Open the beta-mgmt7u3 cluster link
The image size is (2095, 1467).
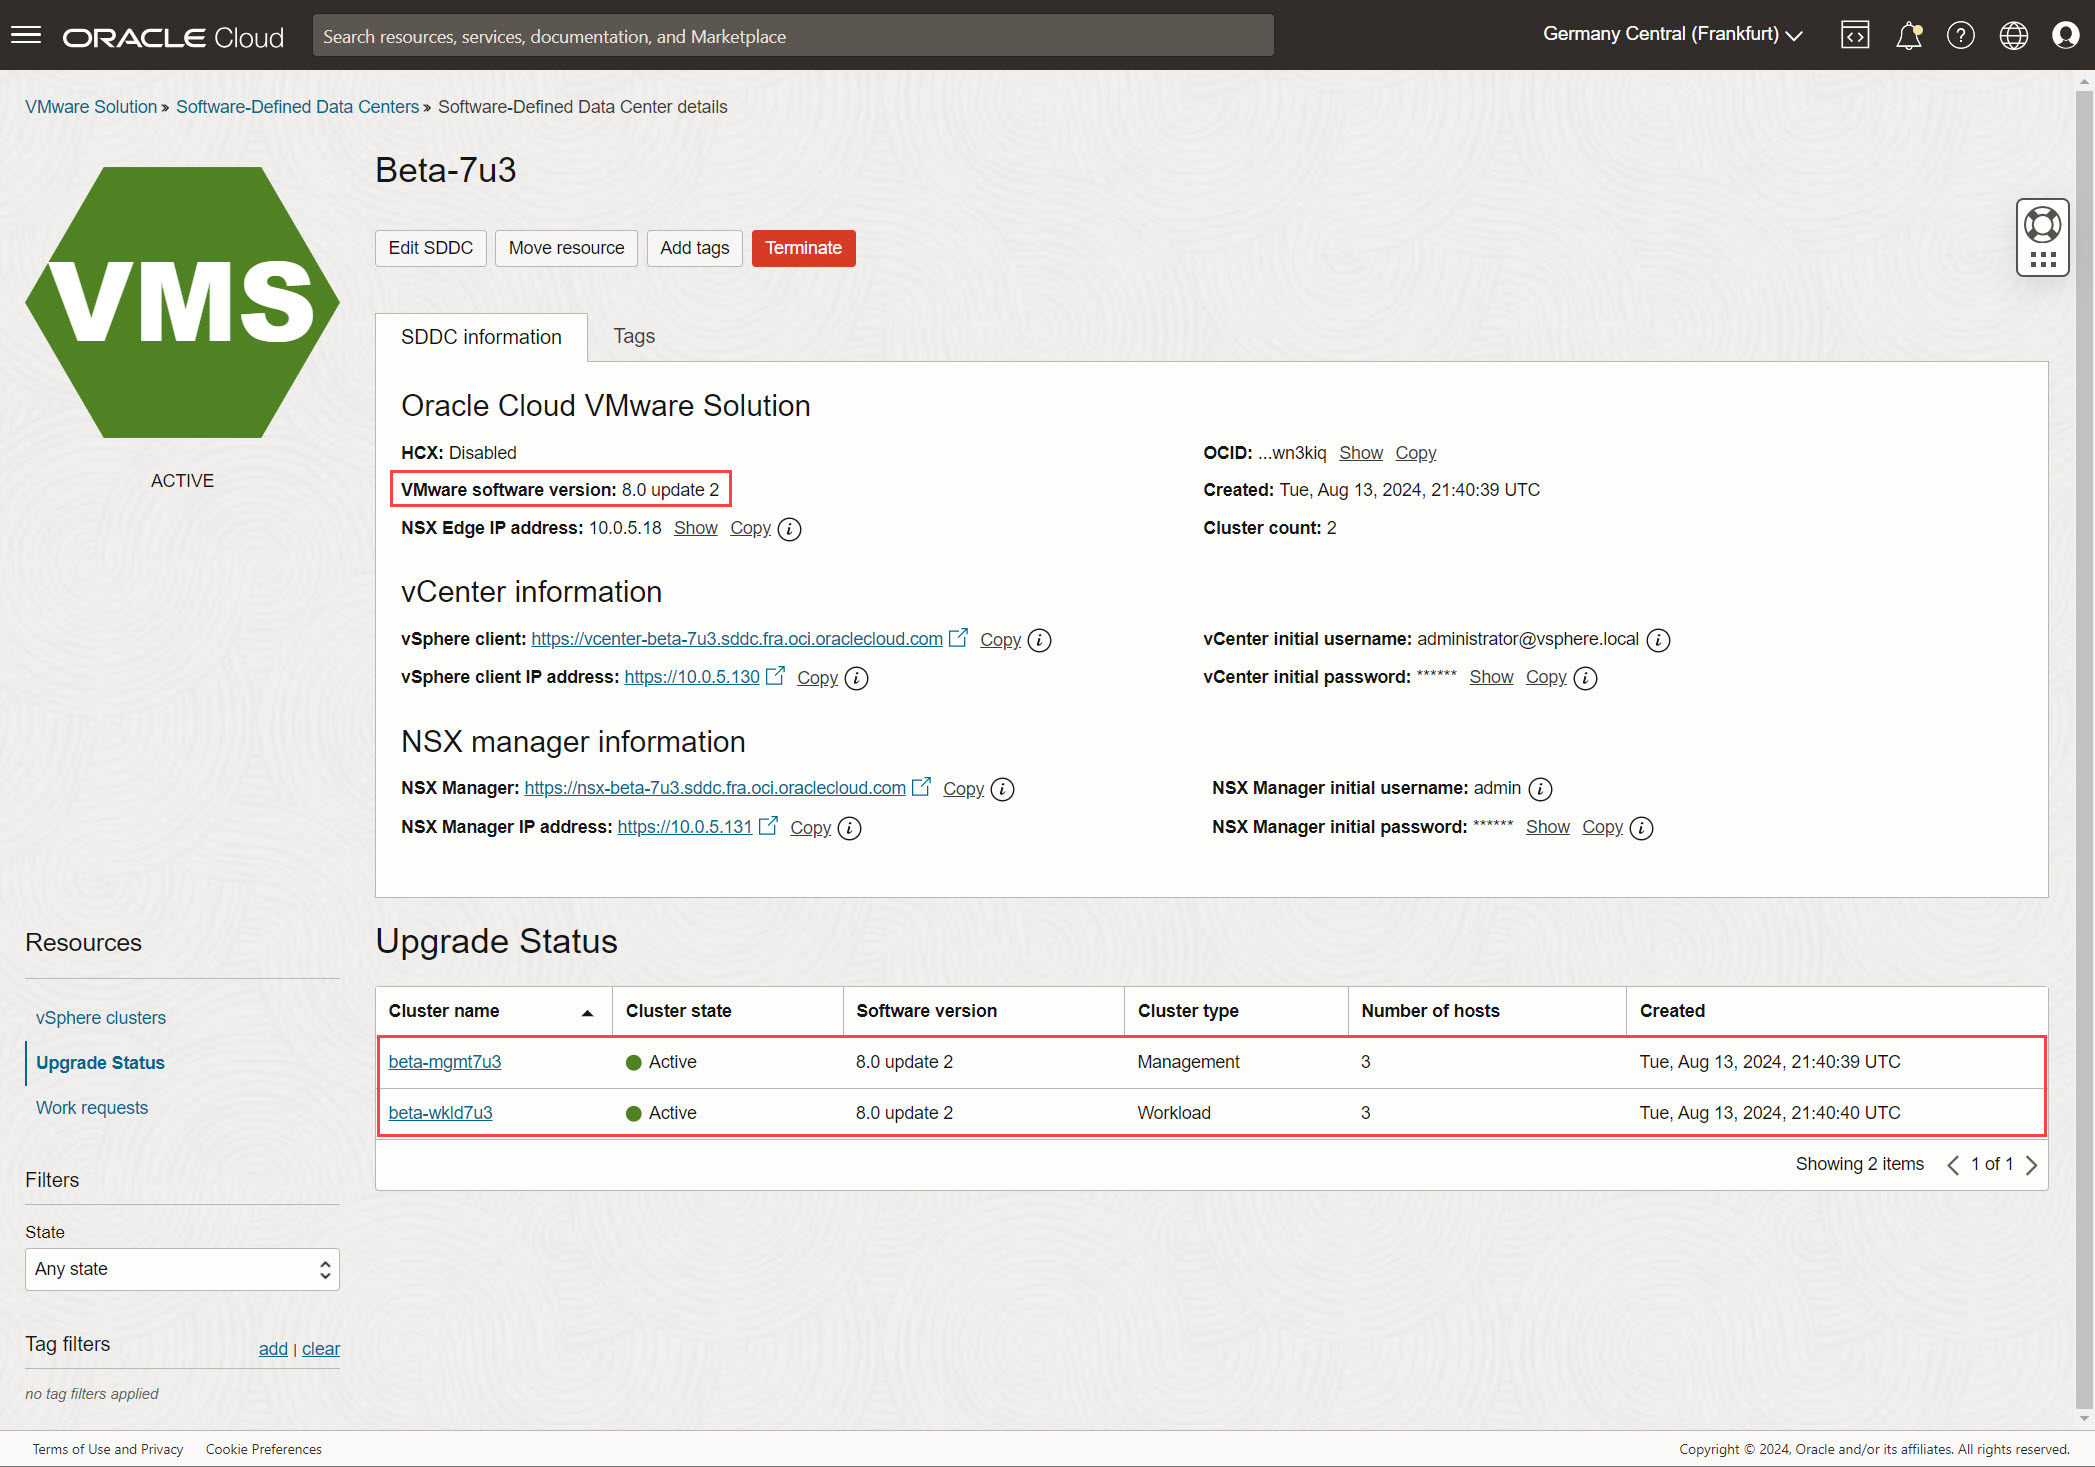[x=445, y=1062]
